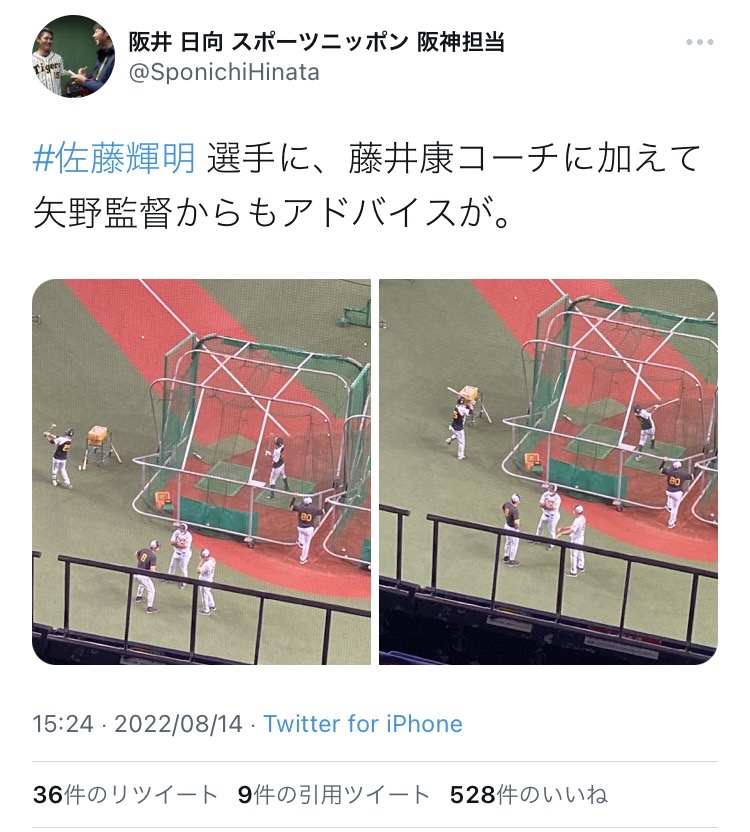Viewport: 750px width, 832px height.
Task: Open the left batting cage photo
Action: (x=201, y=471)
